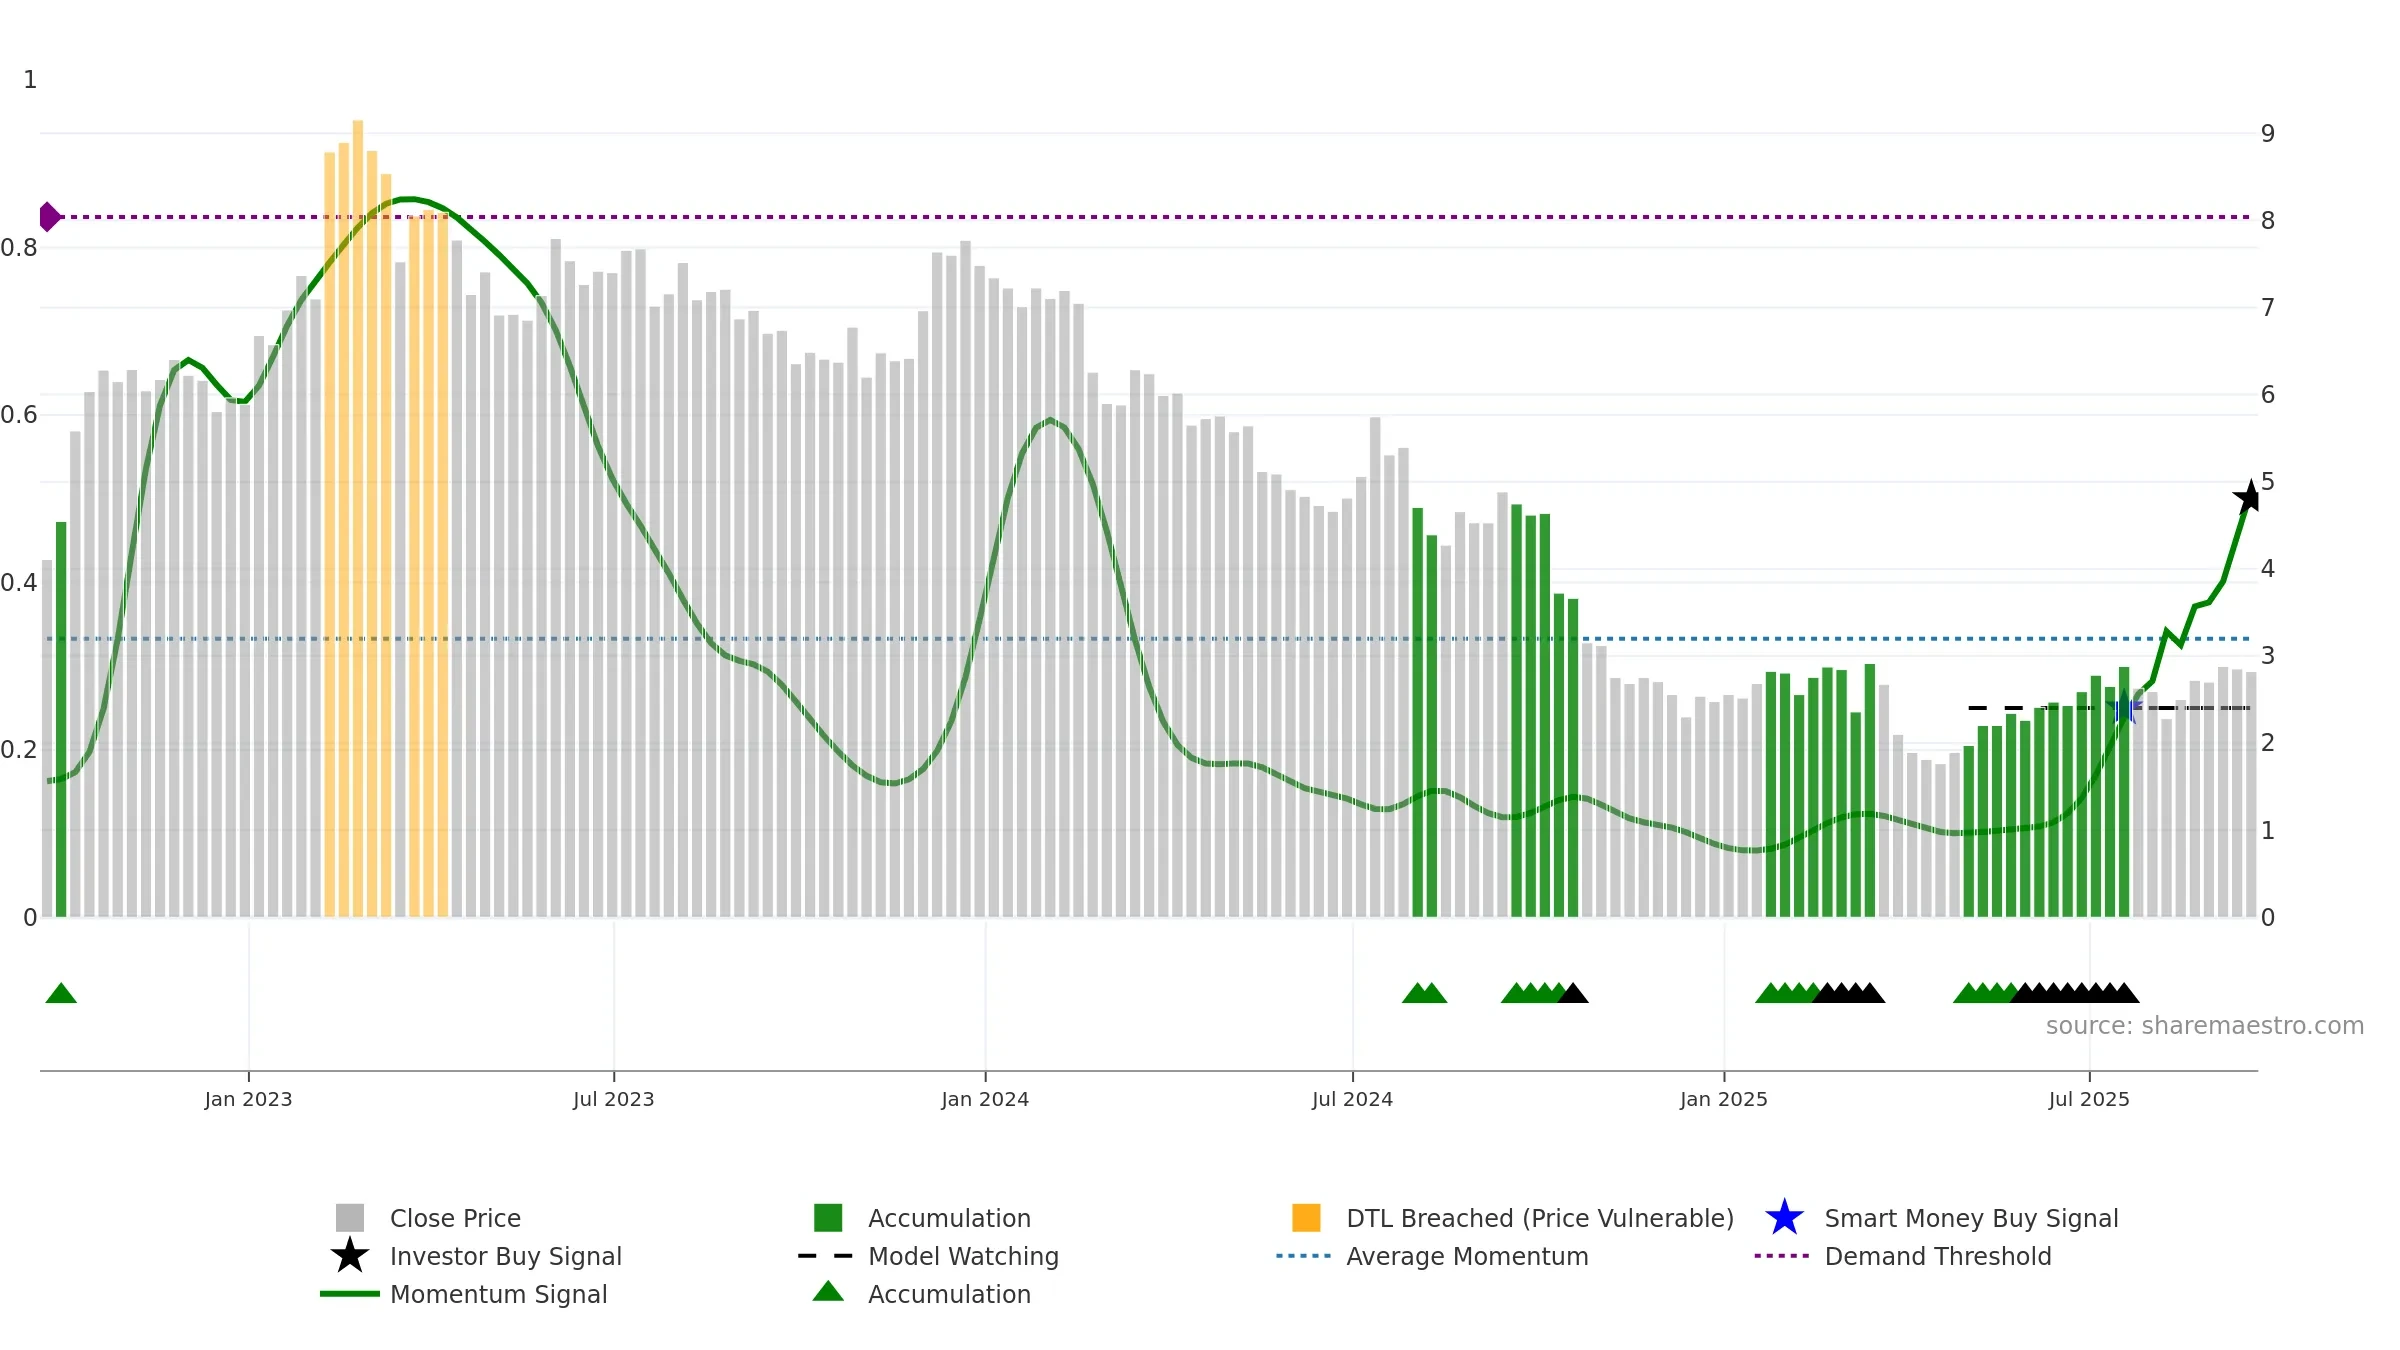Viewport: 2400px width, 1350px height.
Task: Toggle the Smart Money Buy Signal label
Action: point(1971,1218)
